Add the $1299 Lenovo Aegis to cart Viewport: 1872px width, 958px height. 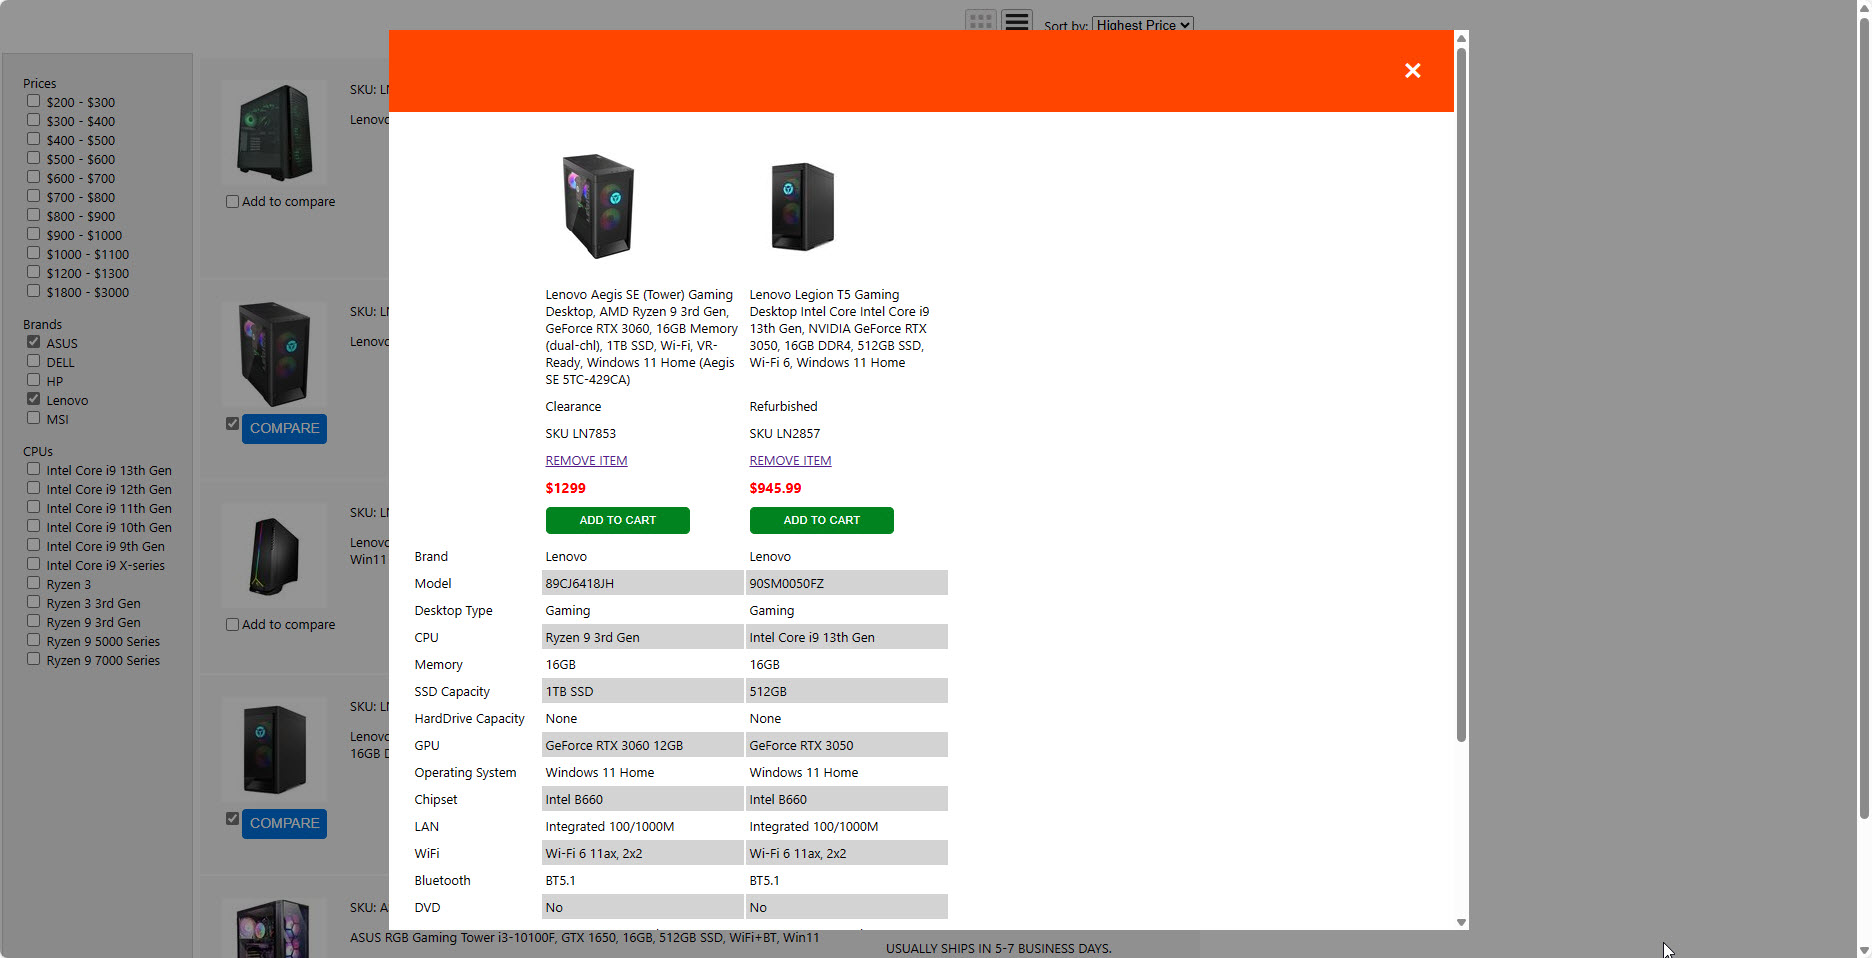point(617,520)
